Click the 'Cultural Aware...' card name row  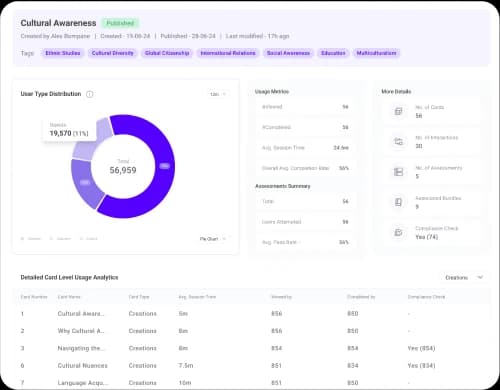coord(81,314)
